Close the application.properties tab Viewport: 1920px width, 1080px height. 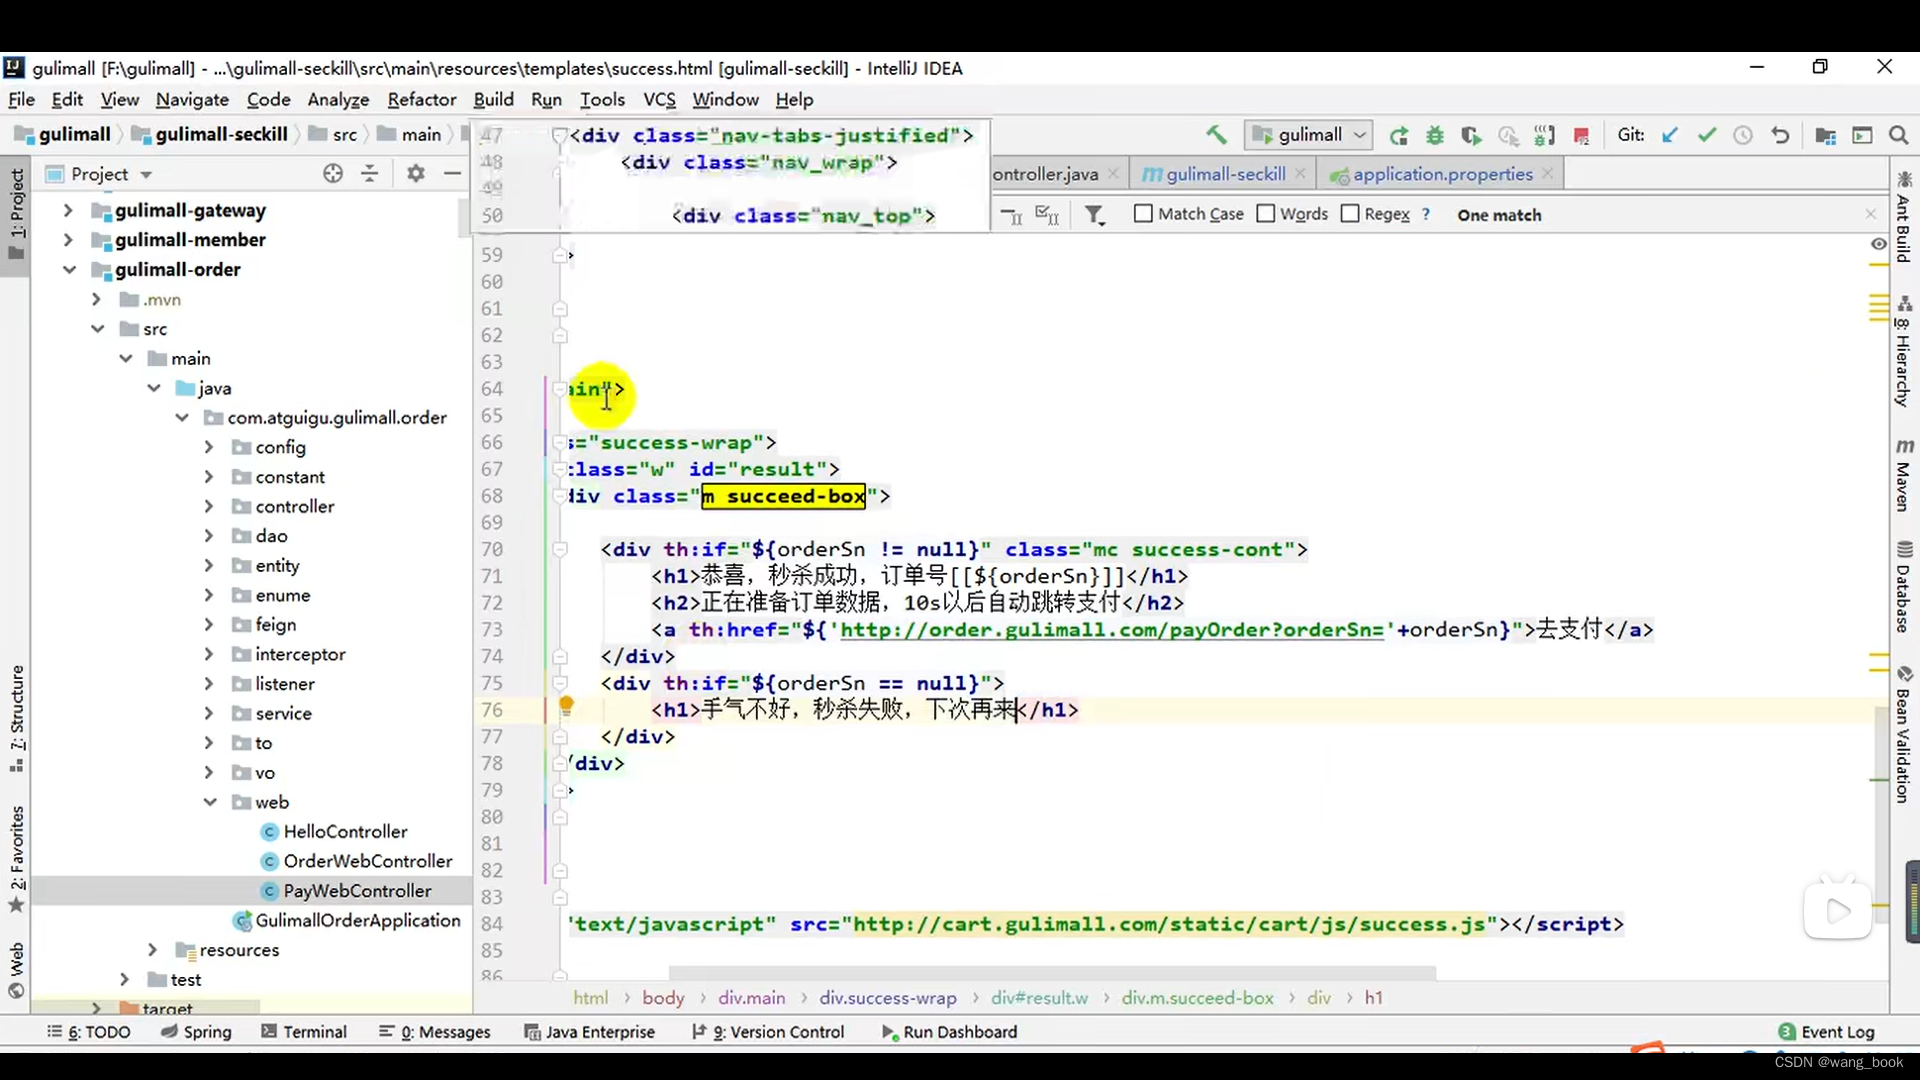1548,173
